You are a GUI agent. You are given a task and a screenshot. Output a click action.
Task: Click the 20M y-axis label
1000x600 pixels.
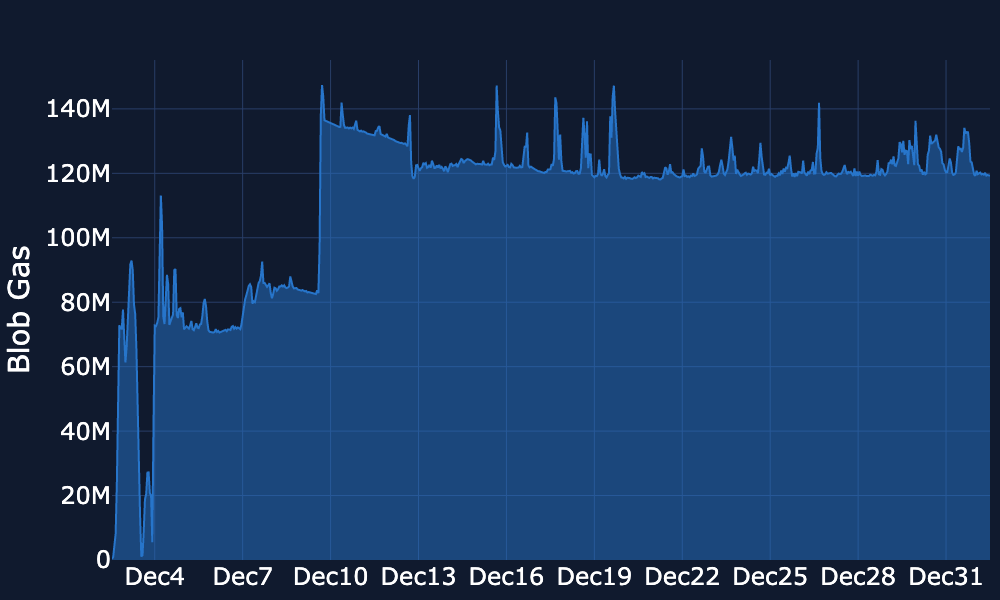pos(85,495)
